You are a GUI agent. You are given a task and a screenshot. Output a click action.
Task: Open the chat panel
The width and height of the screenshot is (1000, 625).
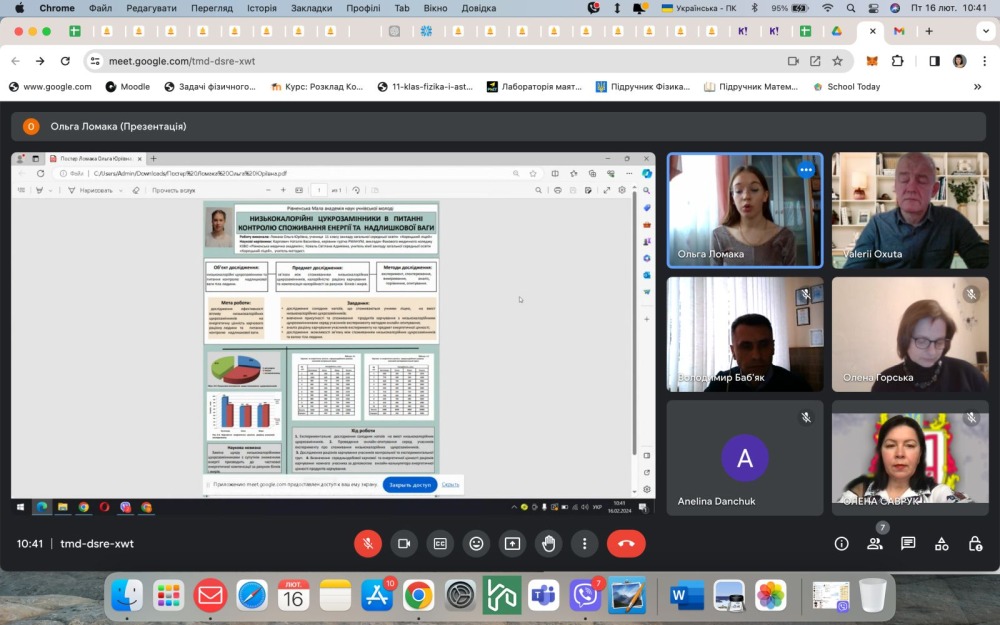(x=908, y=543)
